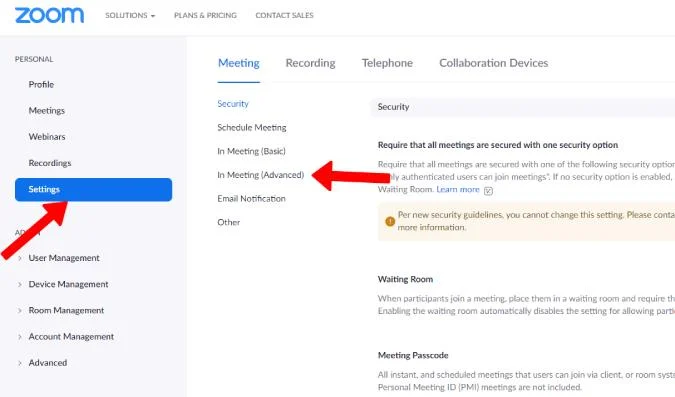Viewport: 675px width, 397px height.
Task: Expand Room Management chevron
Action: pyautogui.click(x=20, y=310)
